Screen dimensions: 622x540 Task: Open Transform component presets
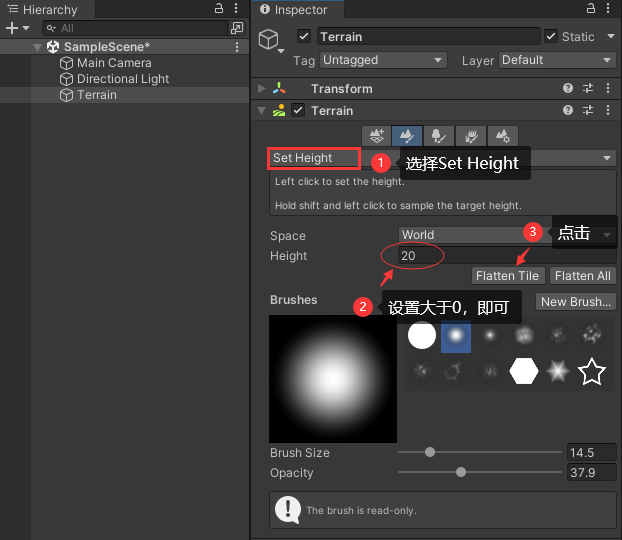[x=588, y=88]
